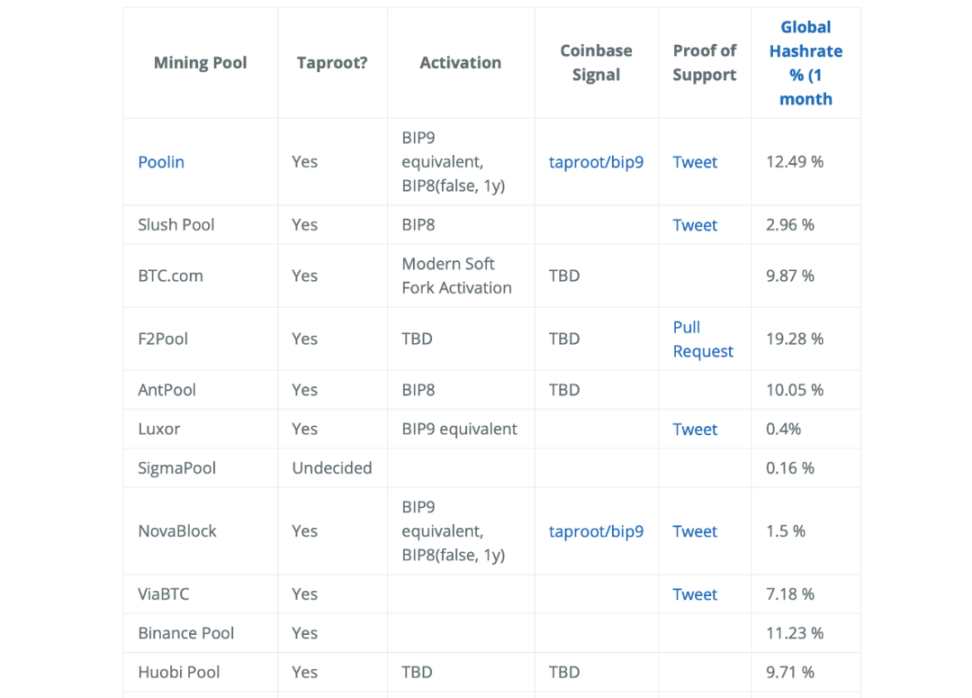Click the Binance Pool name cell
The image size is (972, 698).
click(186, 633)
